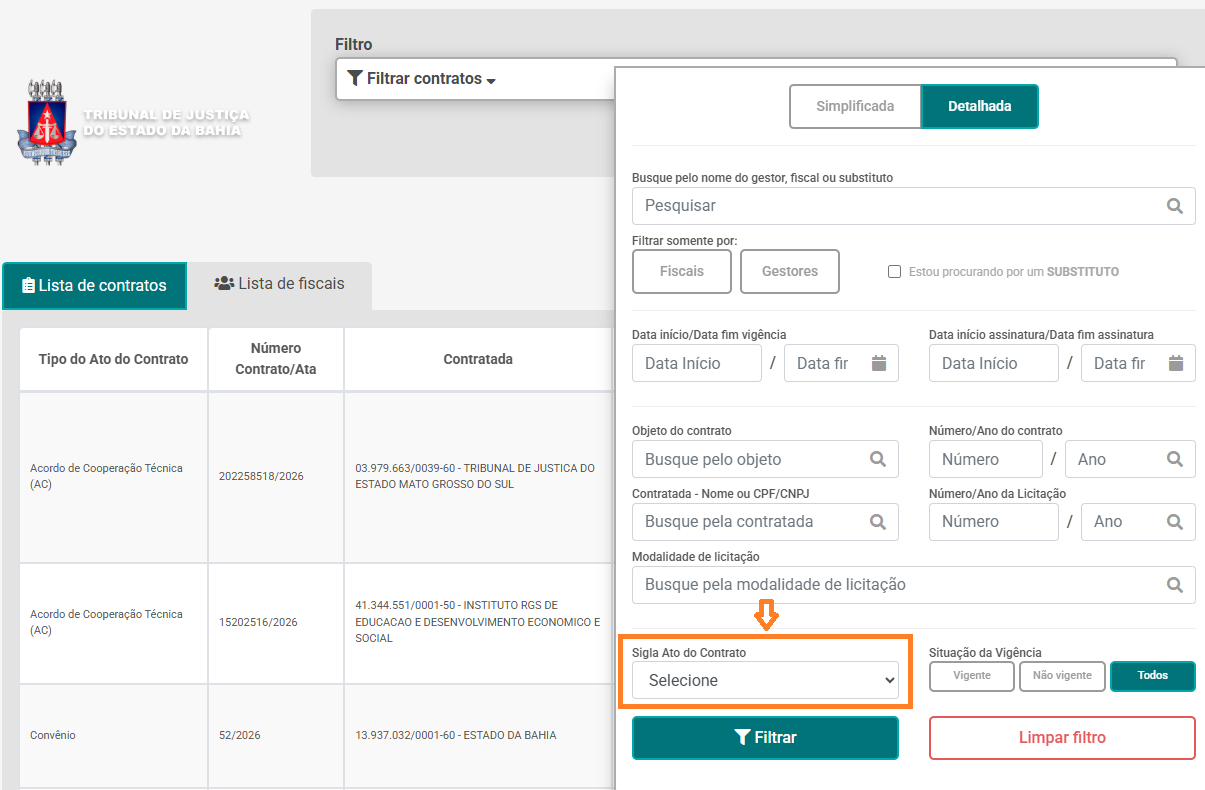Click magnifier icon in Objeto do contrato field
The image size is (1205, 790).
click(x=877, y=459)
